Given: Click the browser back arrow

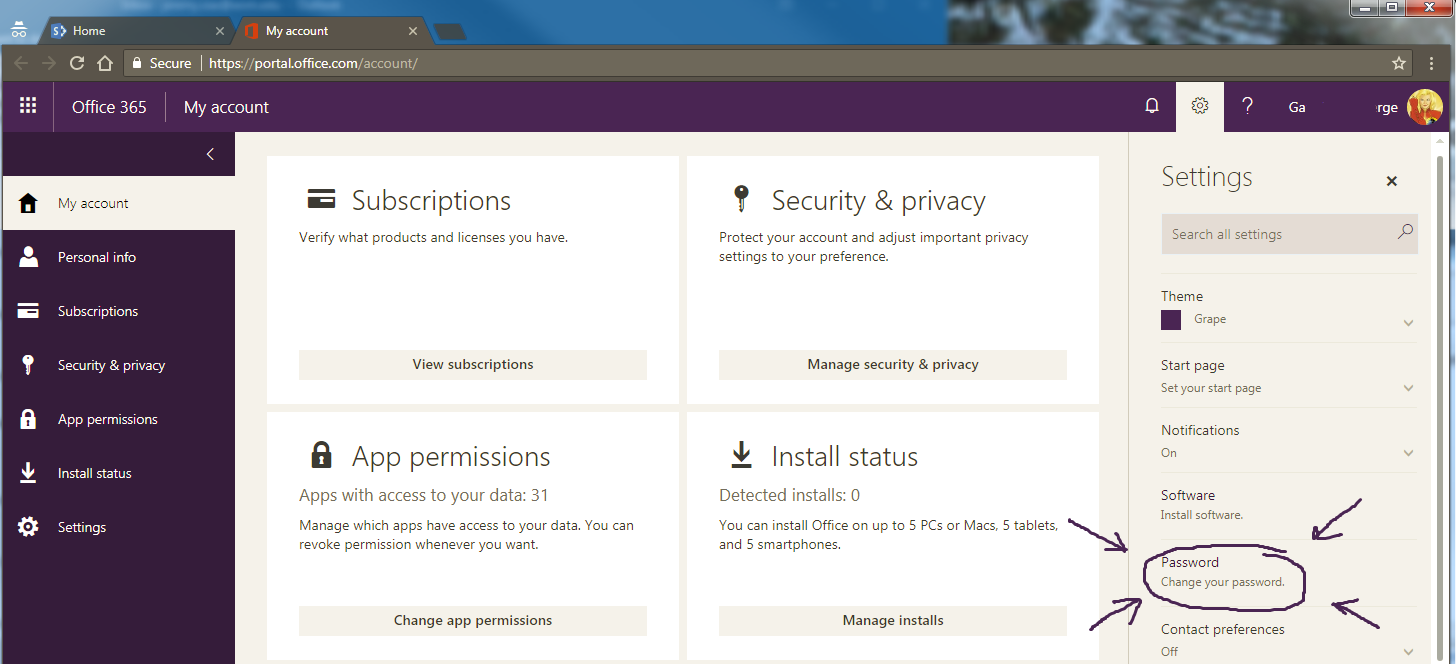Looking at the screenshot, I should click(21, 63).
